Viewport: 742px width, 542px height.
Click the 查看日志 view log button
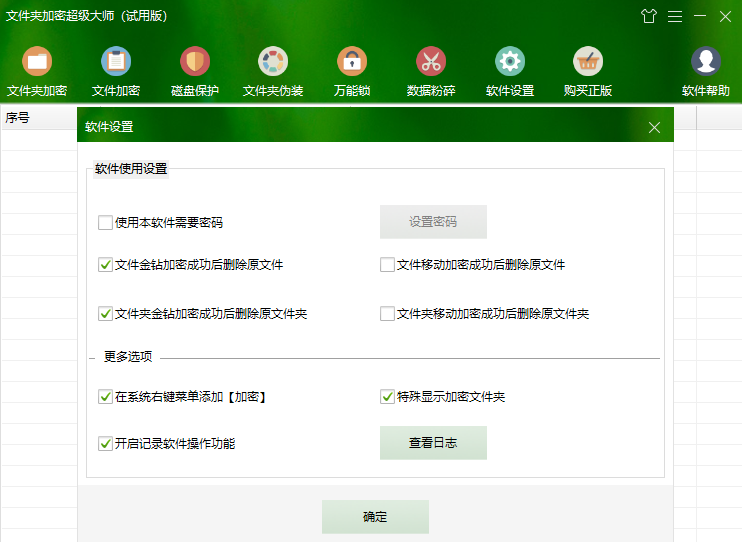pyautogui.click(x=433, y=443)
